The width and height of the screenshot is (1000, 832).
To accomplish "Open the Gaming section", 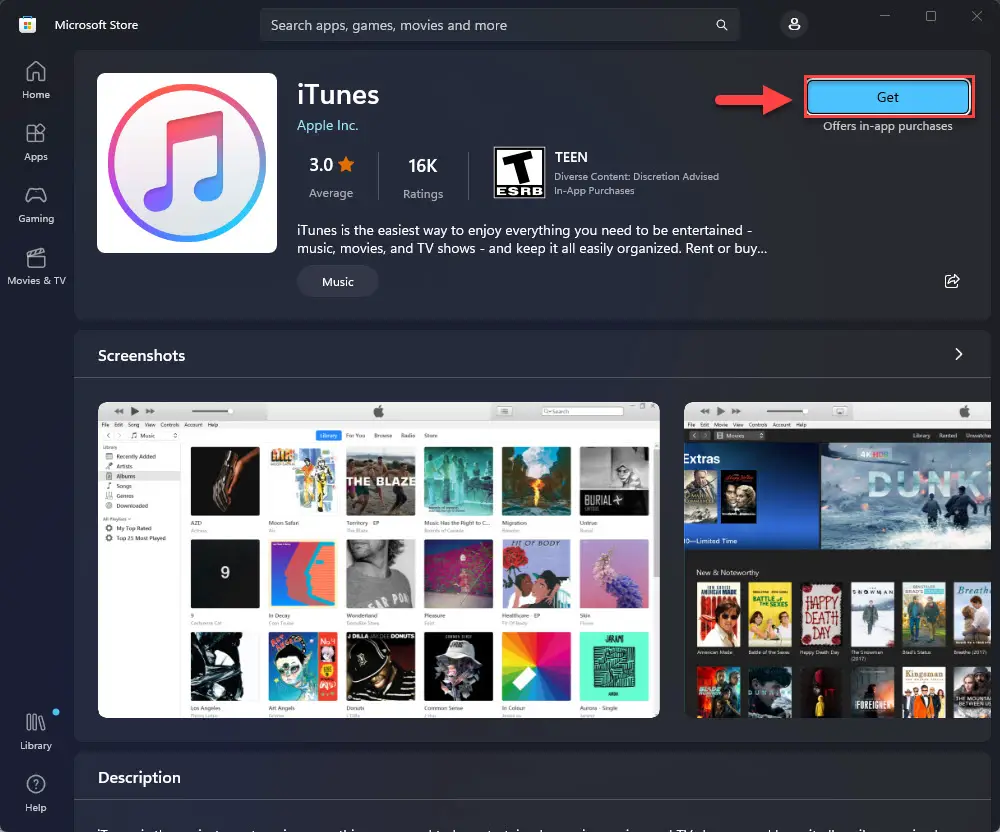I will [36, 204].
